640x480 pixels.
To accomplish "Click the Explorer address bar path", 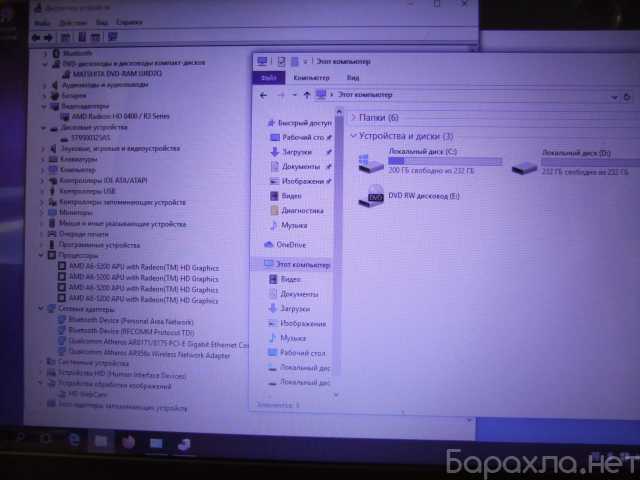I will (x=365, y=95).
